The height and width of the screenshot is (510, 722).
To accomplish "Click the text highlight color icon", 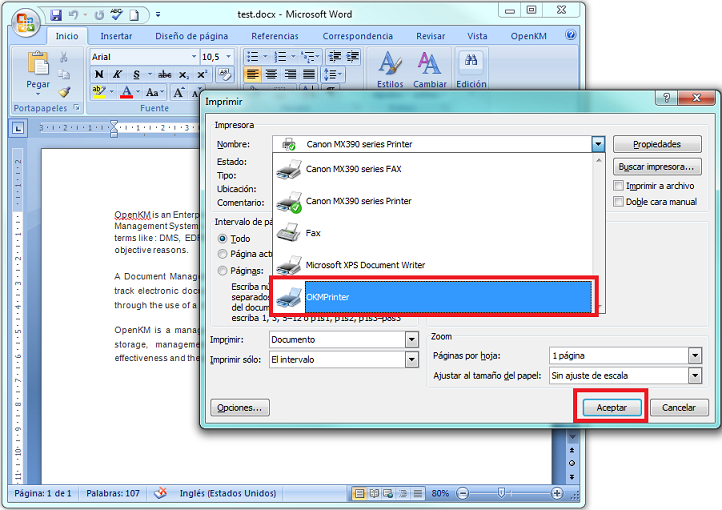I will (x=99, y=92).
